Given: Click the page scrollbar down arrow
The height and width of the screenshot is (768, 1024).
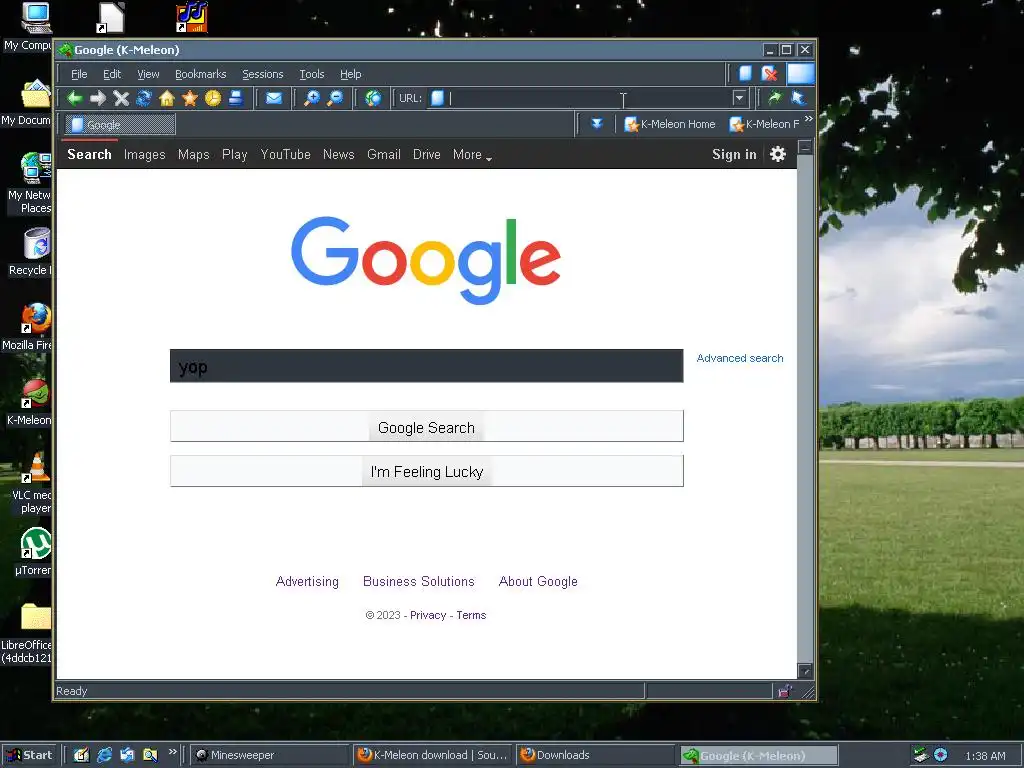Looking at the screenshot, I should [805, 671].
